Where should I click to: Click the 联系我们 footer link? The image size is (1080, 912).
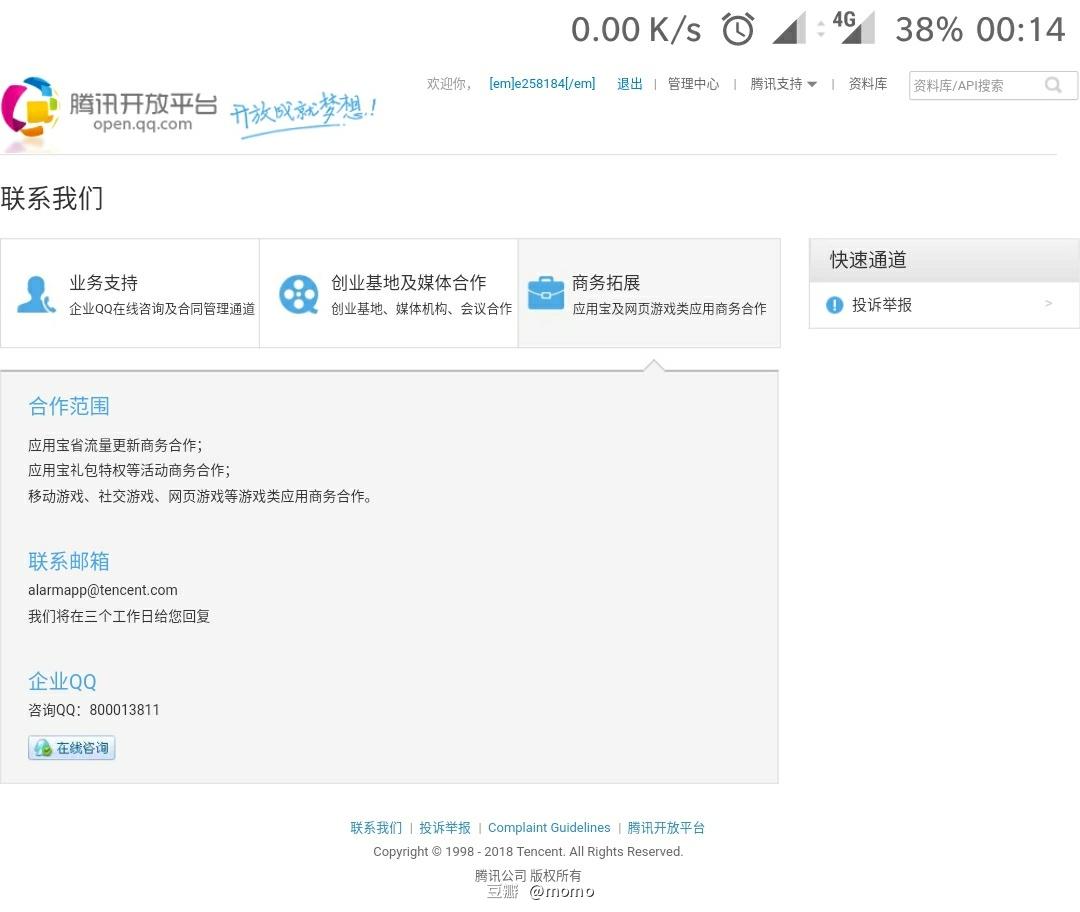[375, 827]
